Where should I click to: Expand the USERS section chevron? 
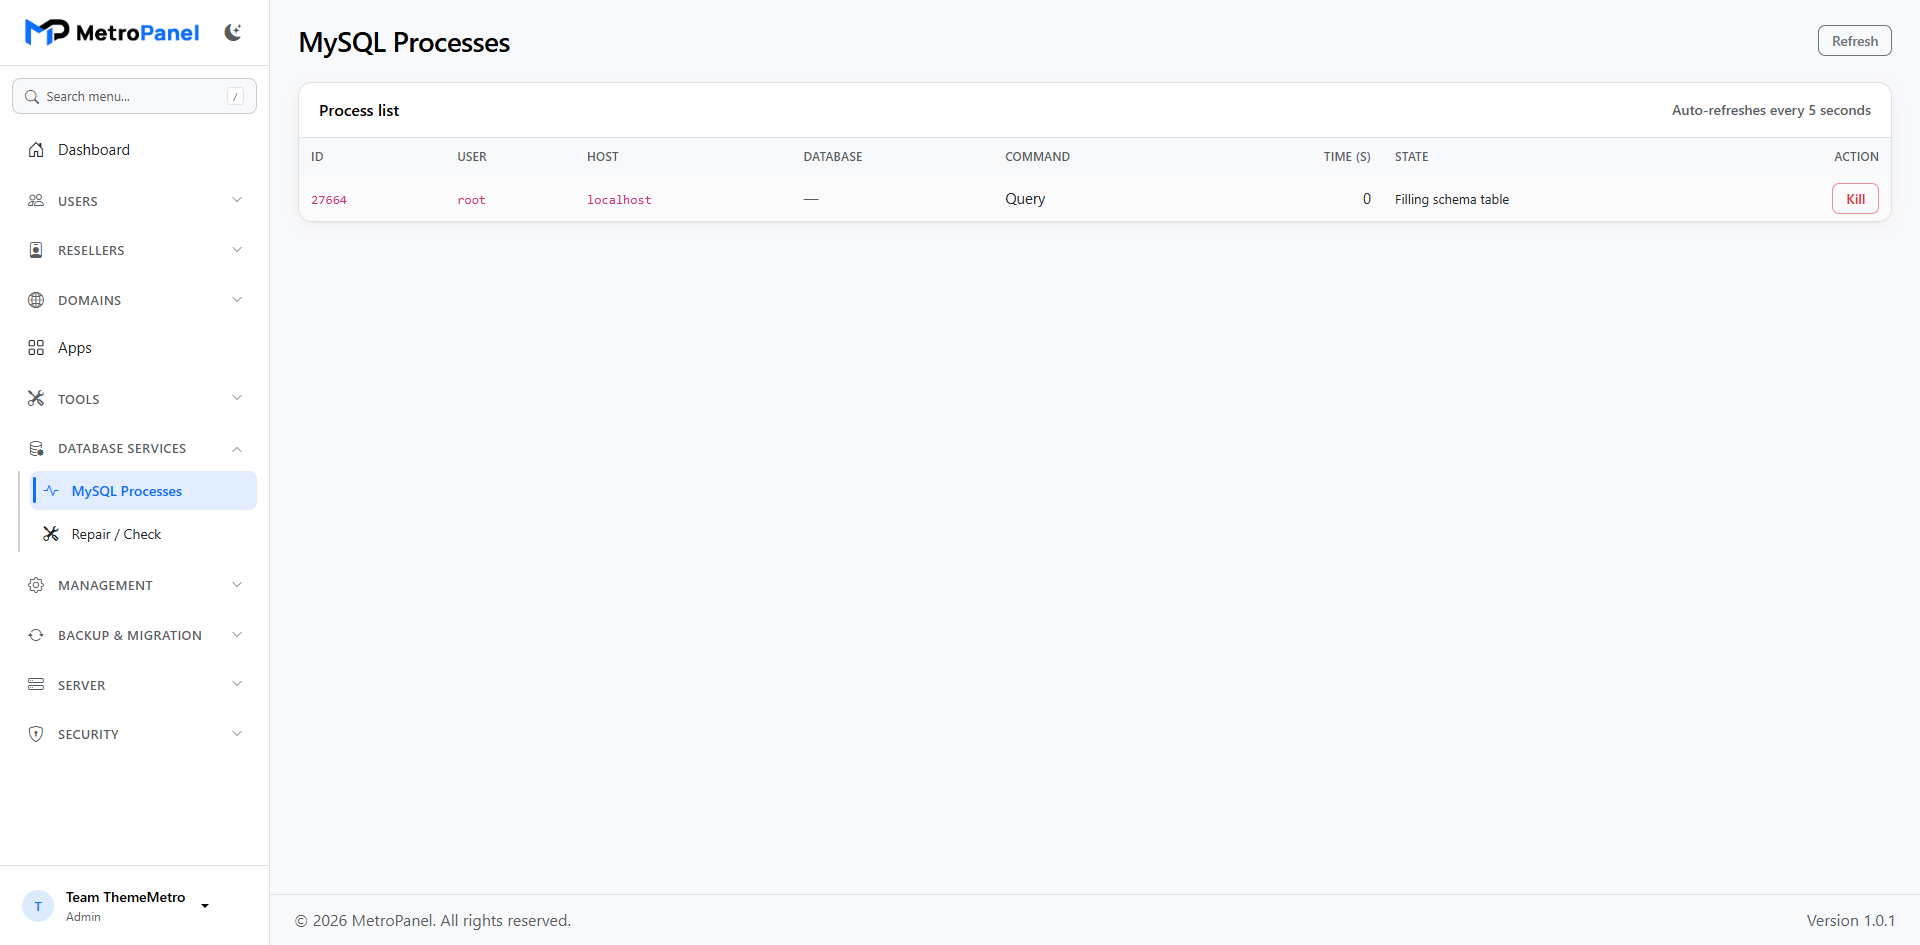[237, 200]
